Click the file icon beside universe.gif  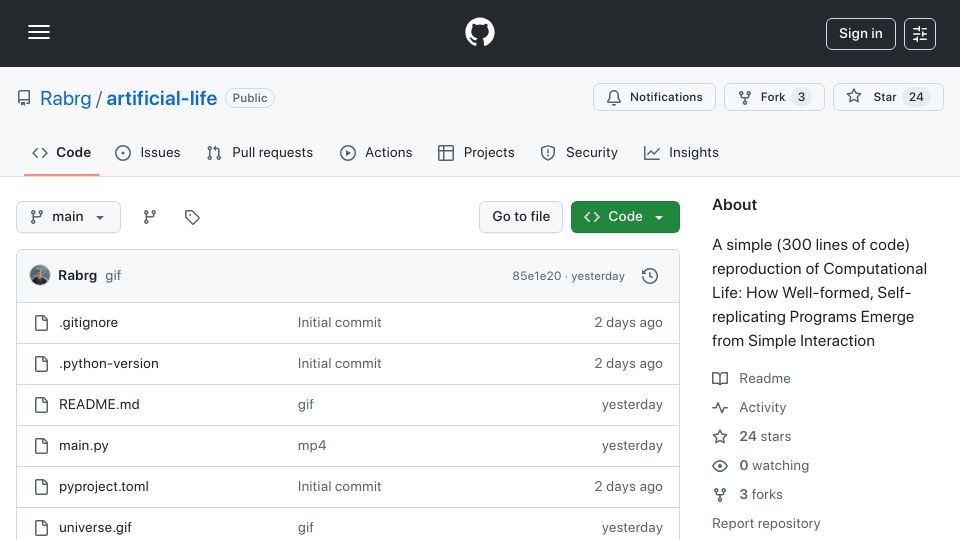coord(41,528)
